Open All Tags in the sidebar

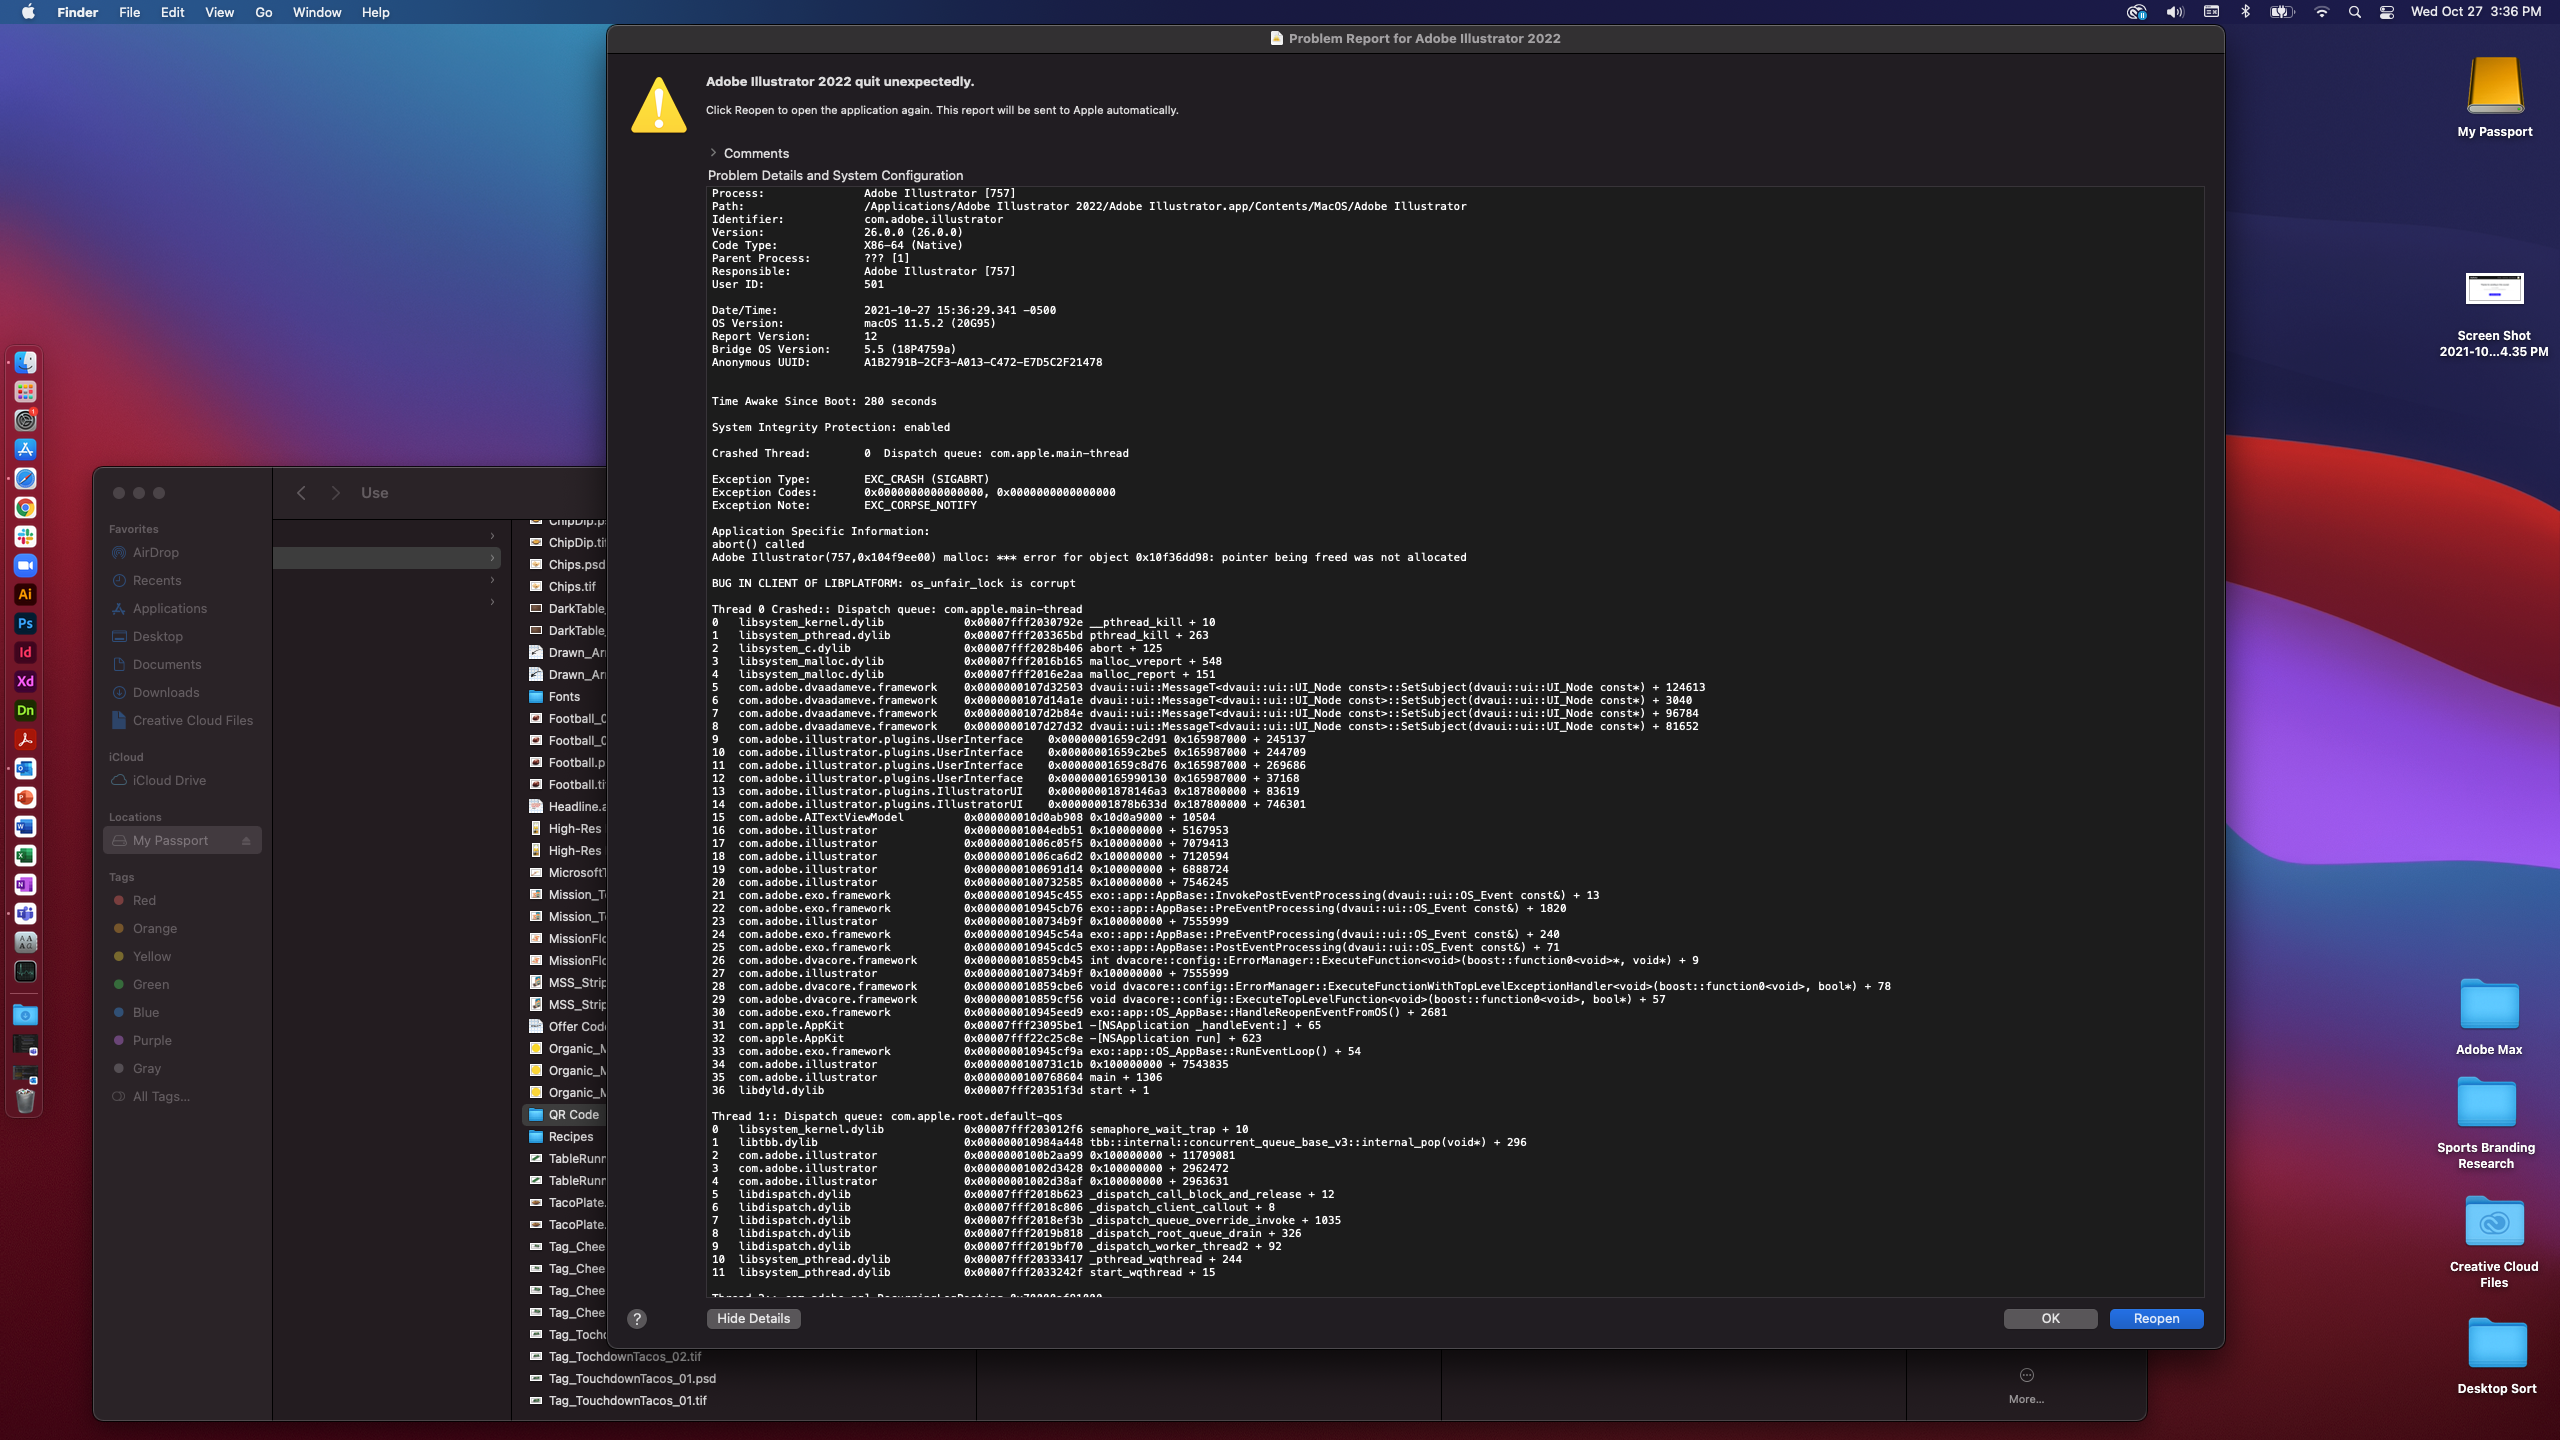159,1096
